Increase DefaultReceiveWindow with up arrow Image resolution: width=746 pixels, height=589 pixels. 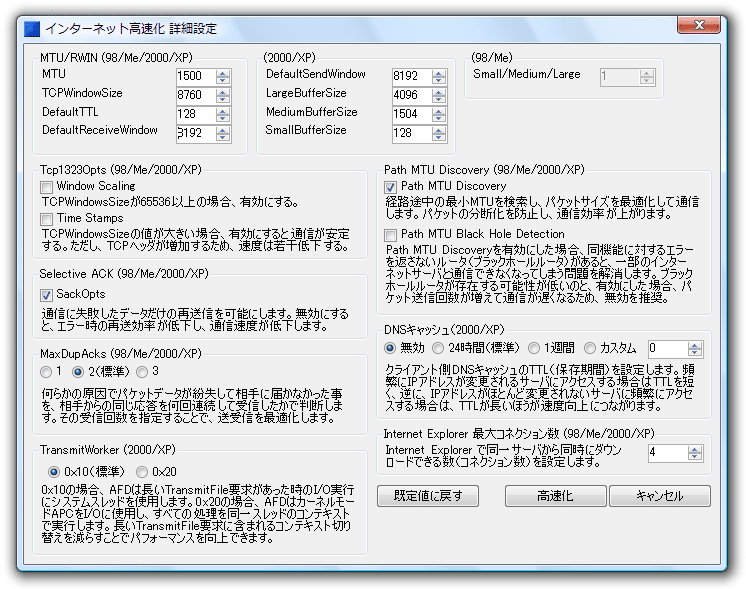tap(223, 130)
